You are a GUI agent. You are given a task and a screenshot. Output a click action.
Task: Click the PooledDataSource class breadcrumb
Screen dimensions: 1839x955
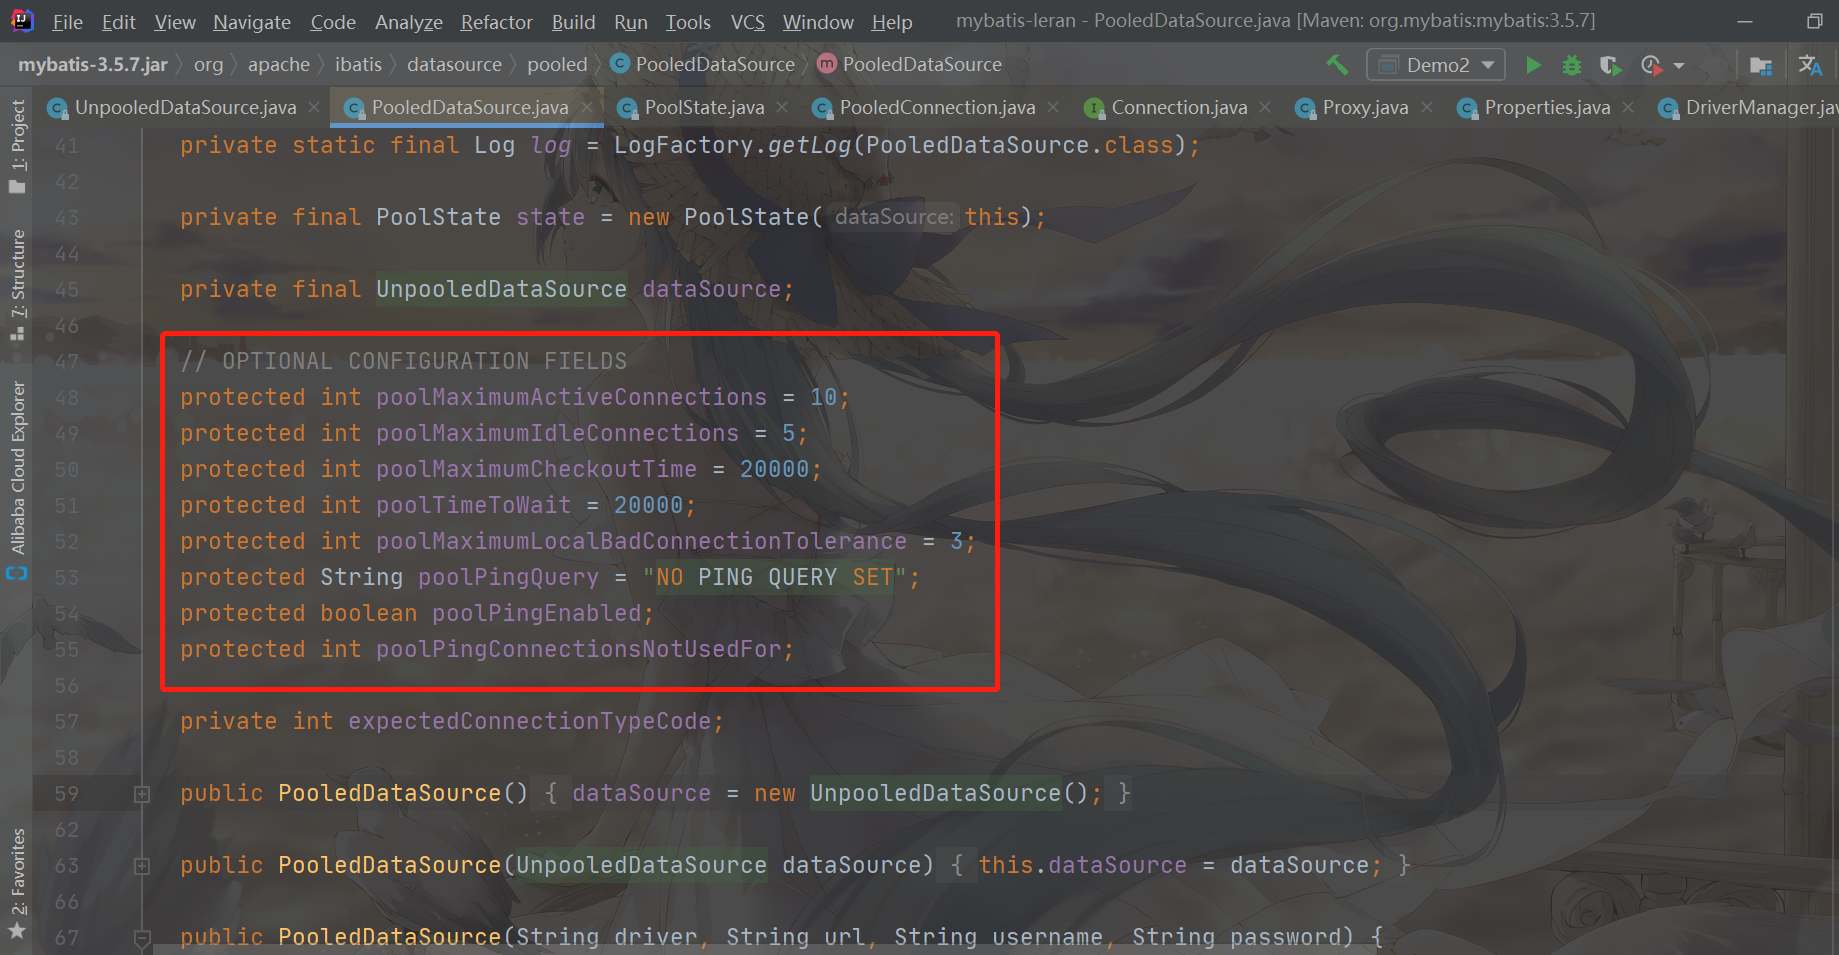click(703, 65)
